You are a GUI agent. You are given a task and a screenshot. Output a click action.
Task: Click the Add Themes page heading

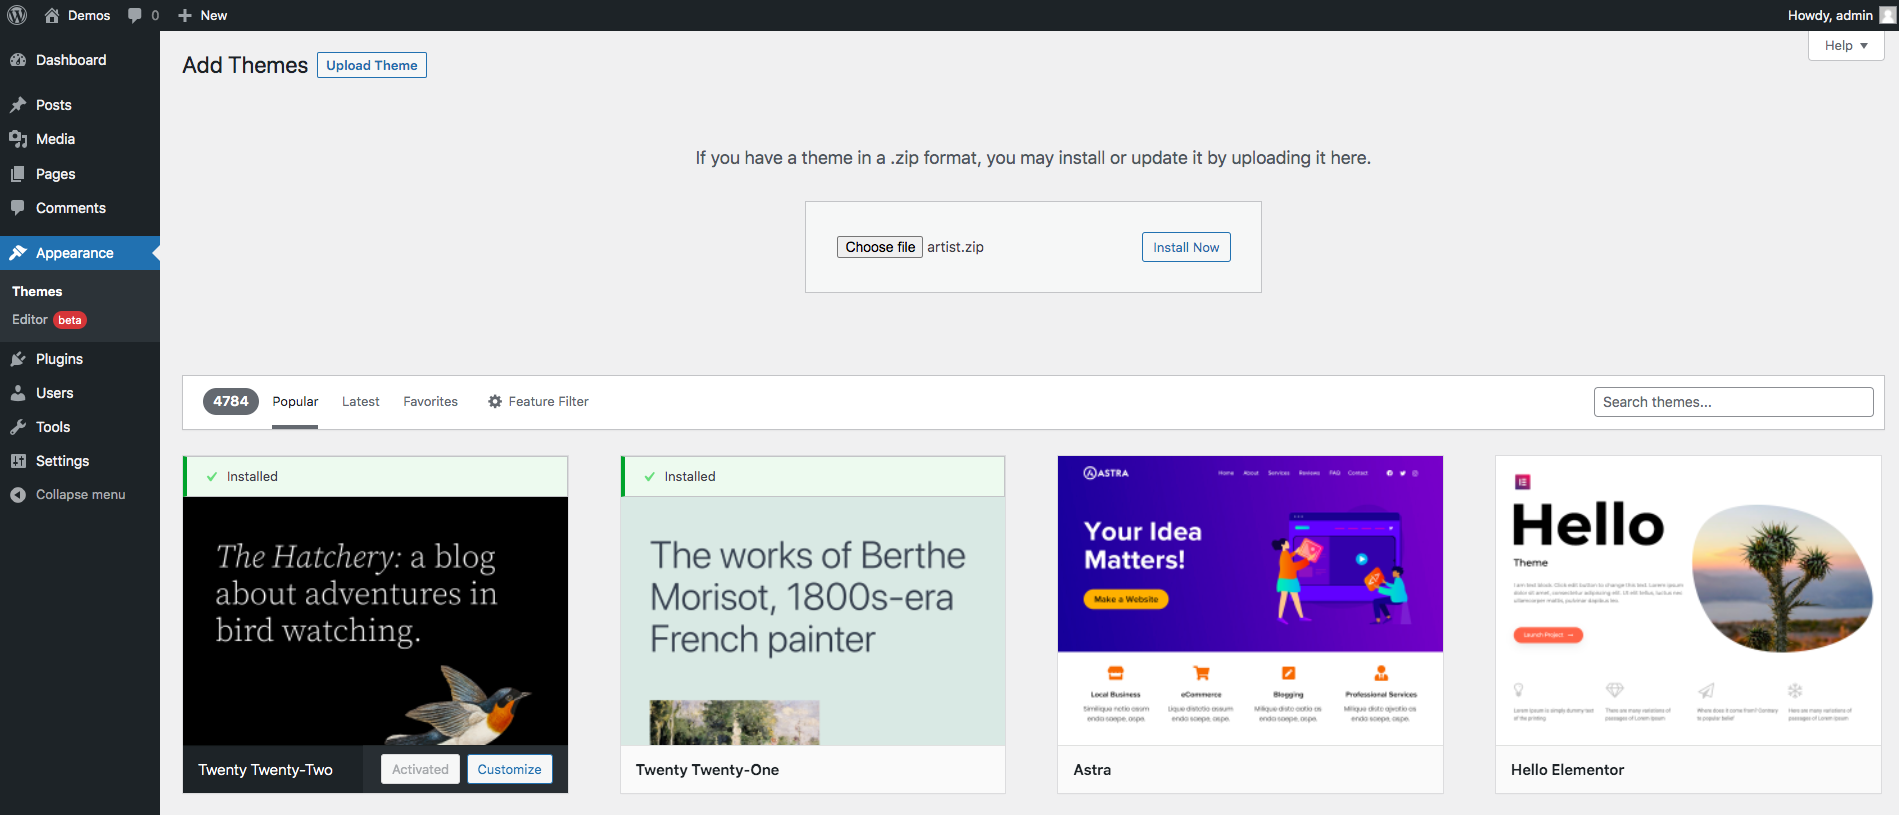coord(245,65)
